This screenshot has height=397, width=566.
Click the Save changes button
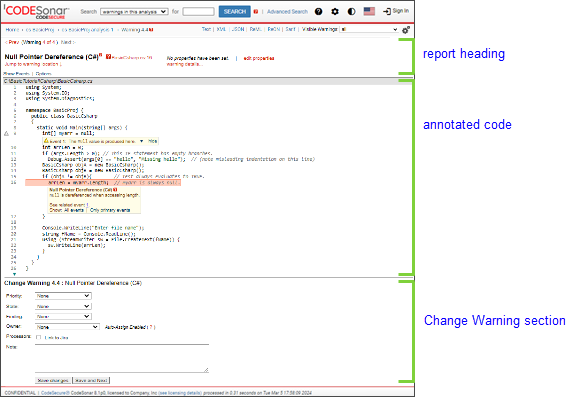tap(53, 380)
